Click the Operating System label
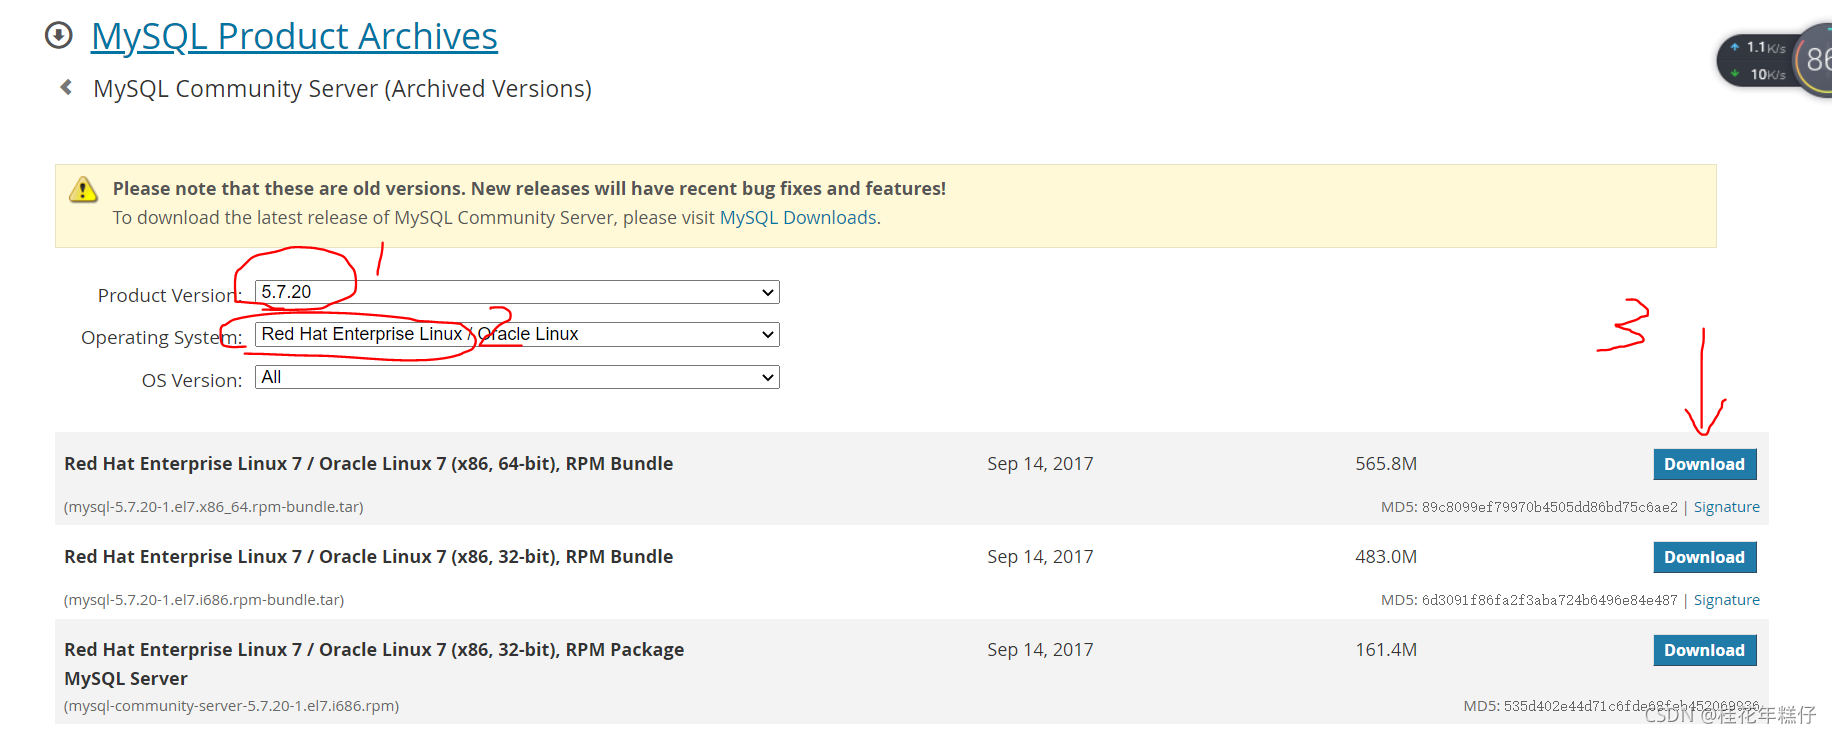Viewport: 1832px width, 733px height. coord(162,338)
